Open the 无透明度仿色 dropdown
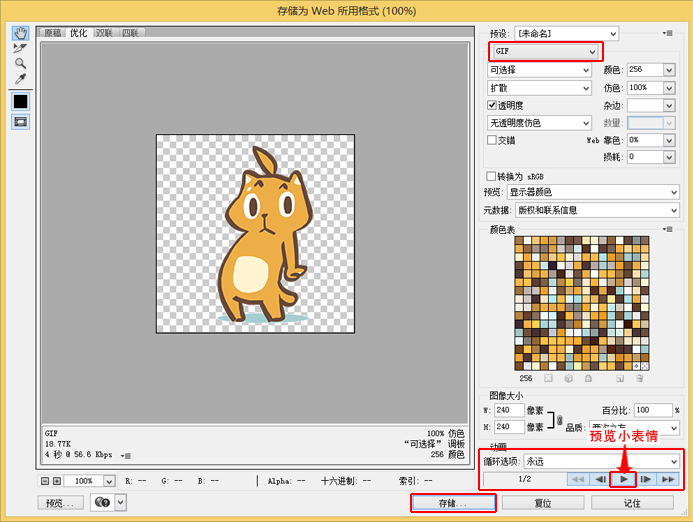 coord(539,123)
